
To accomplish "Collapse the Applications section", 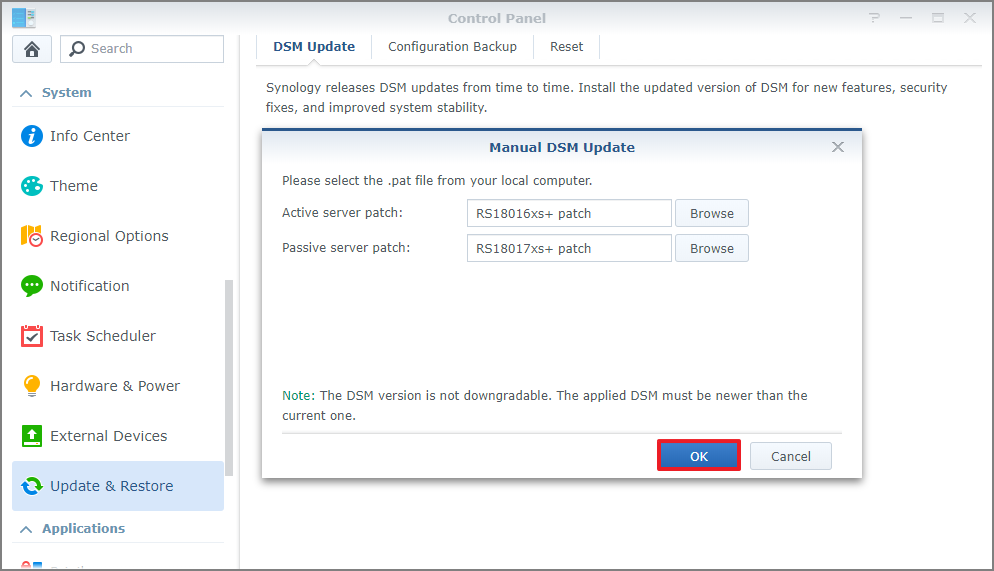I will point(26,529).
